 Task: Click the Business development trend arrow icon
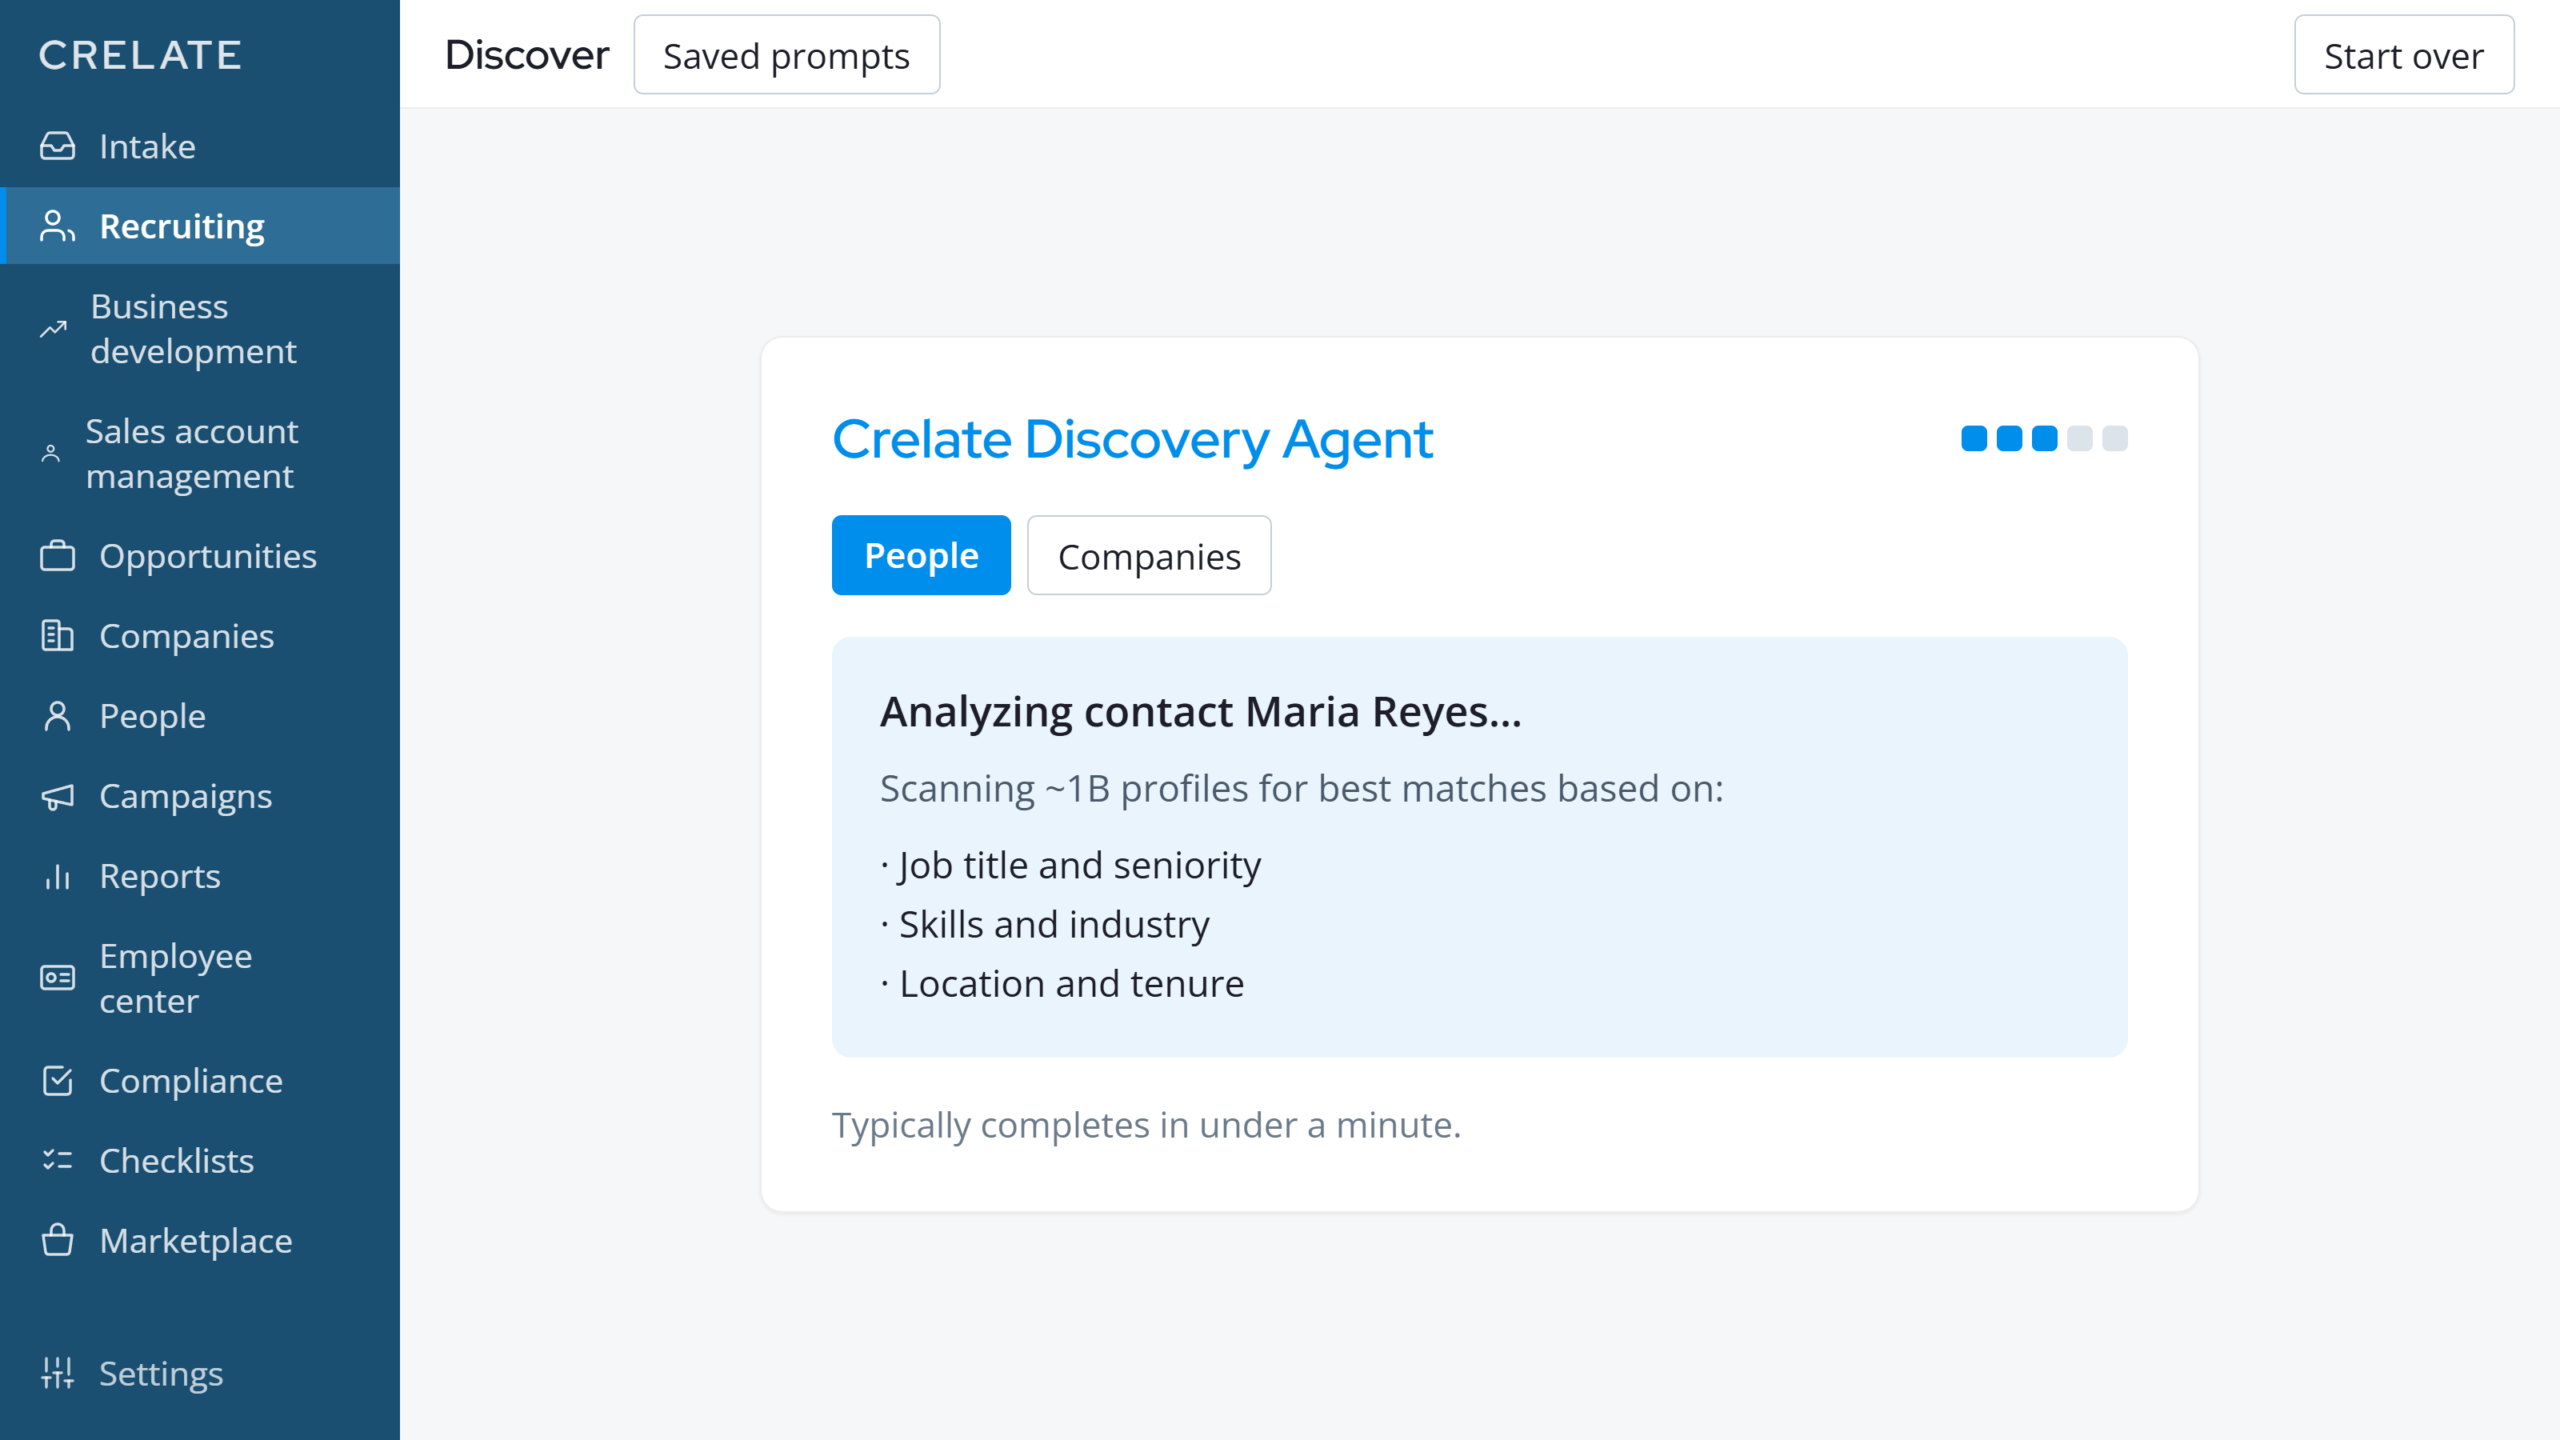tap(53, 329)
